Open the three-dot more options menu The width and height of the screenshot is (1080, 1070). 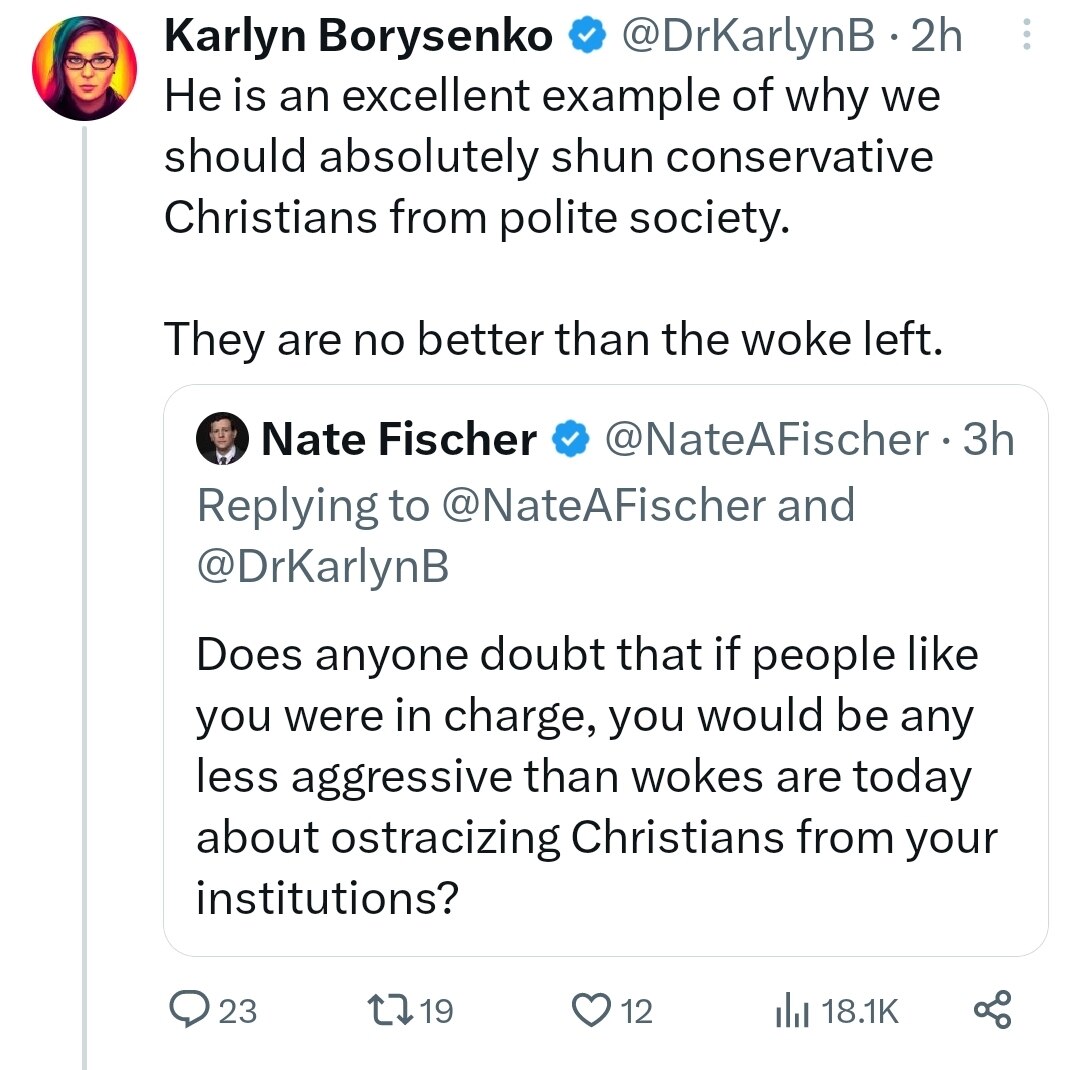(1026, 32)
